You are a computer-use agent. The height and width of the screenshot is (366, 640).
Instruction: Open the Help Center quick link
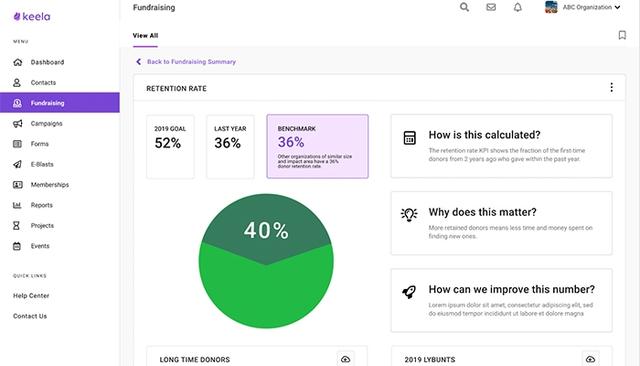(x=31, y=296)
